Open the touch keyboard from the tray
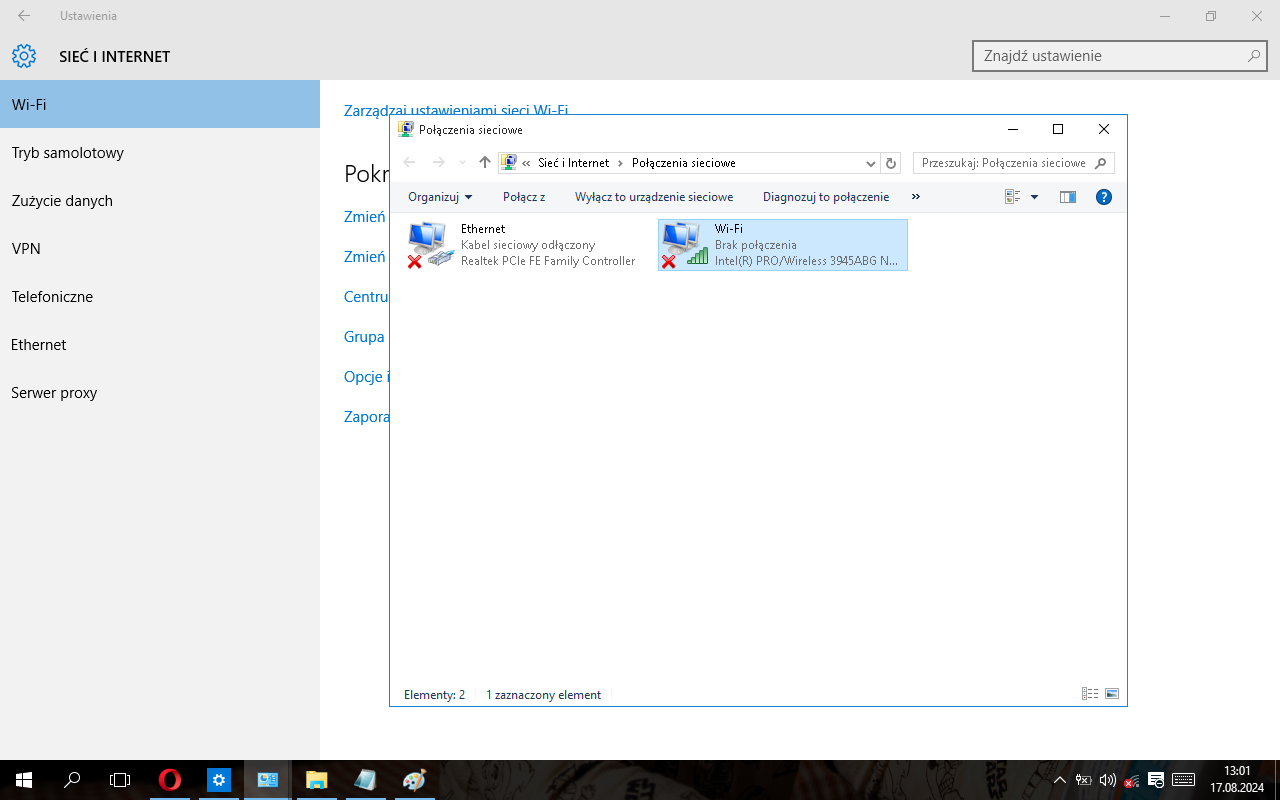Image resolution: width=1280 pixels, height=800 pixels. tap(1183, 780)
